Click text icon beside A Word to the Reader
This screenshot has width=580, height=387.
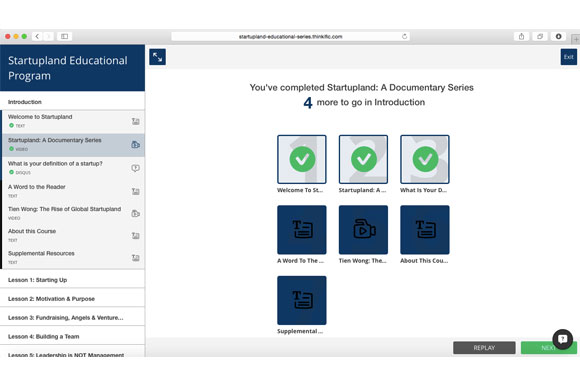136,191
